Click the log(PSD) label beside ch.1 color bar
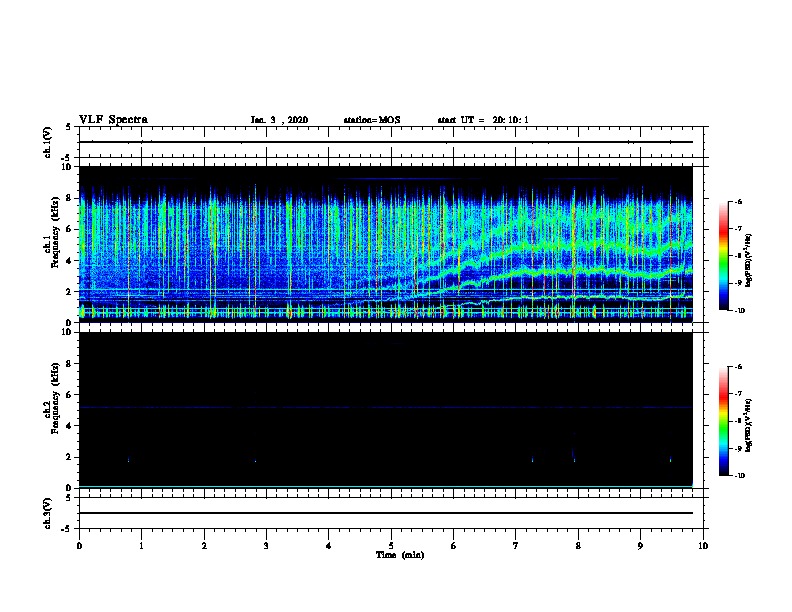Viewport: 792px width, 612px height. 749,260
